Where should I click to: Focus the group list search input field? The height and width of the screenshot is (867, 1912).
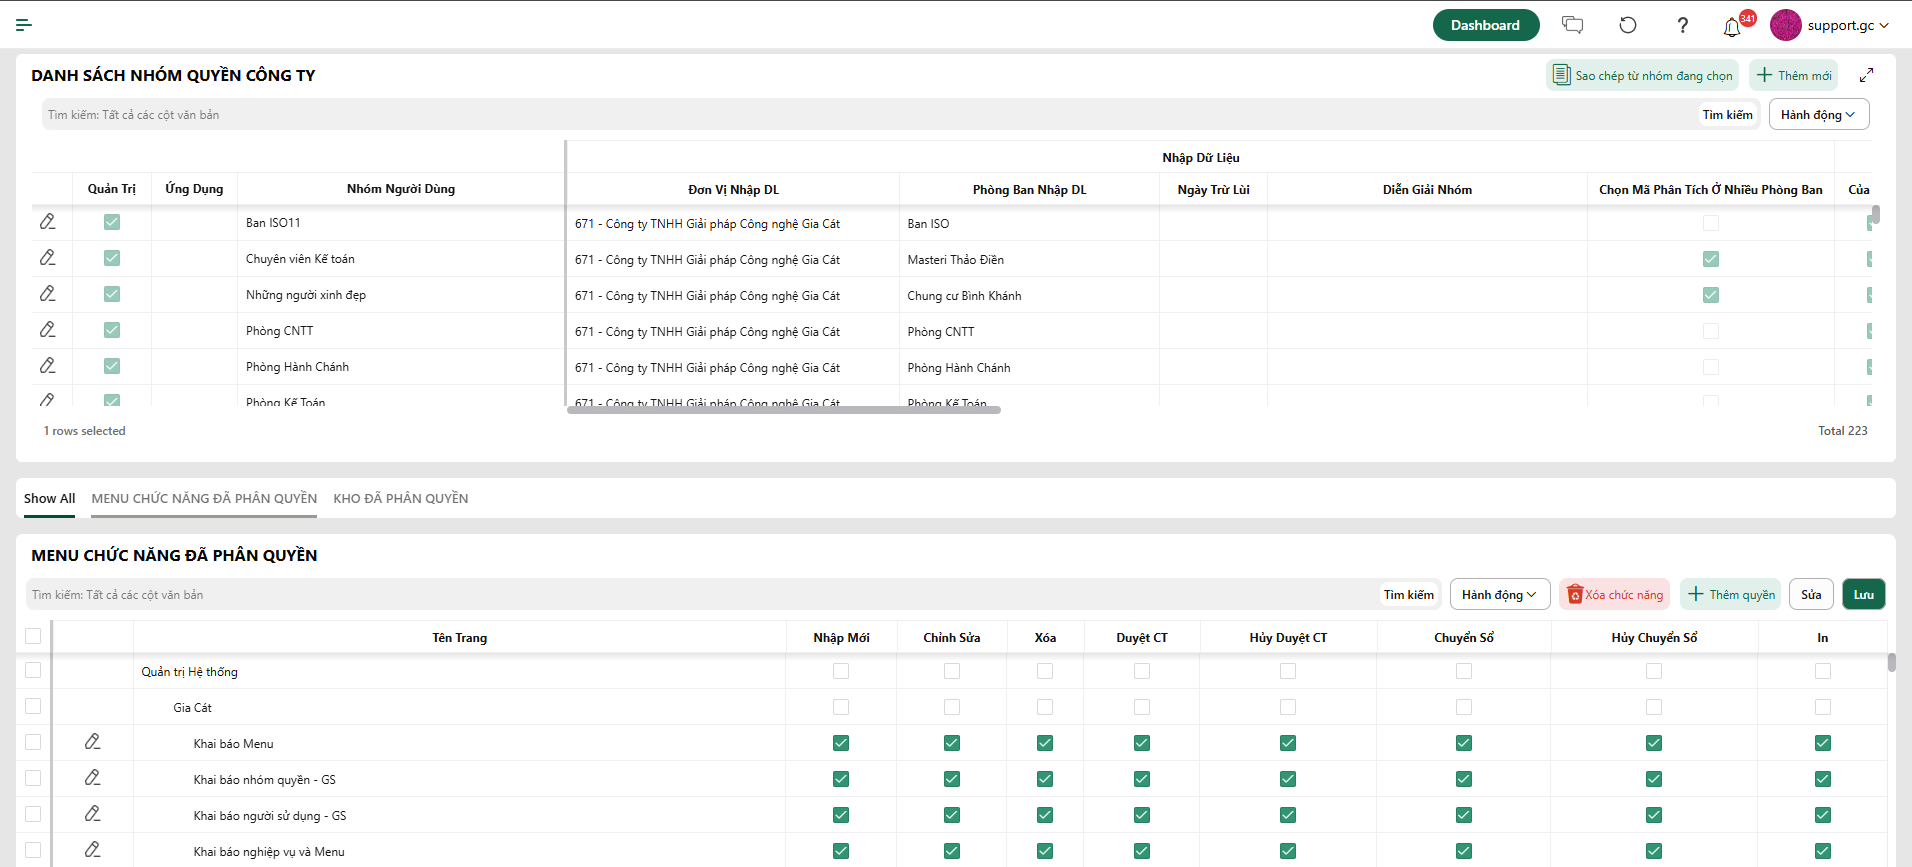[x=868, y=114]
